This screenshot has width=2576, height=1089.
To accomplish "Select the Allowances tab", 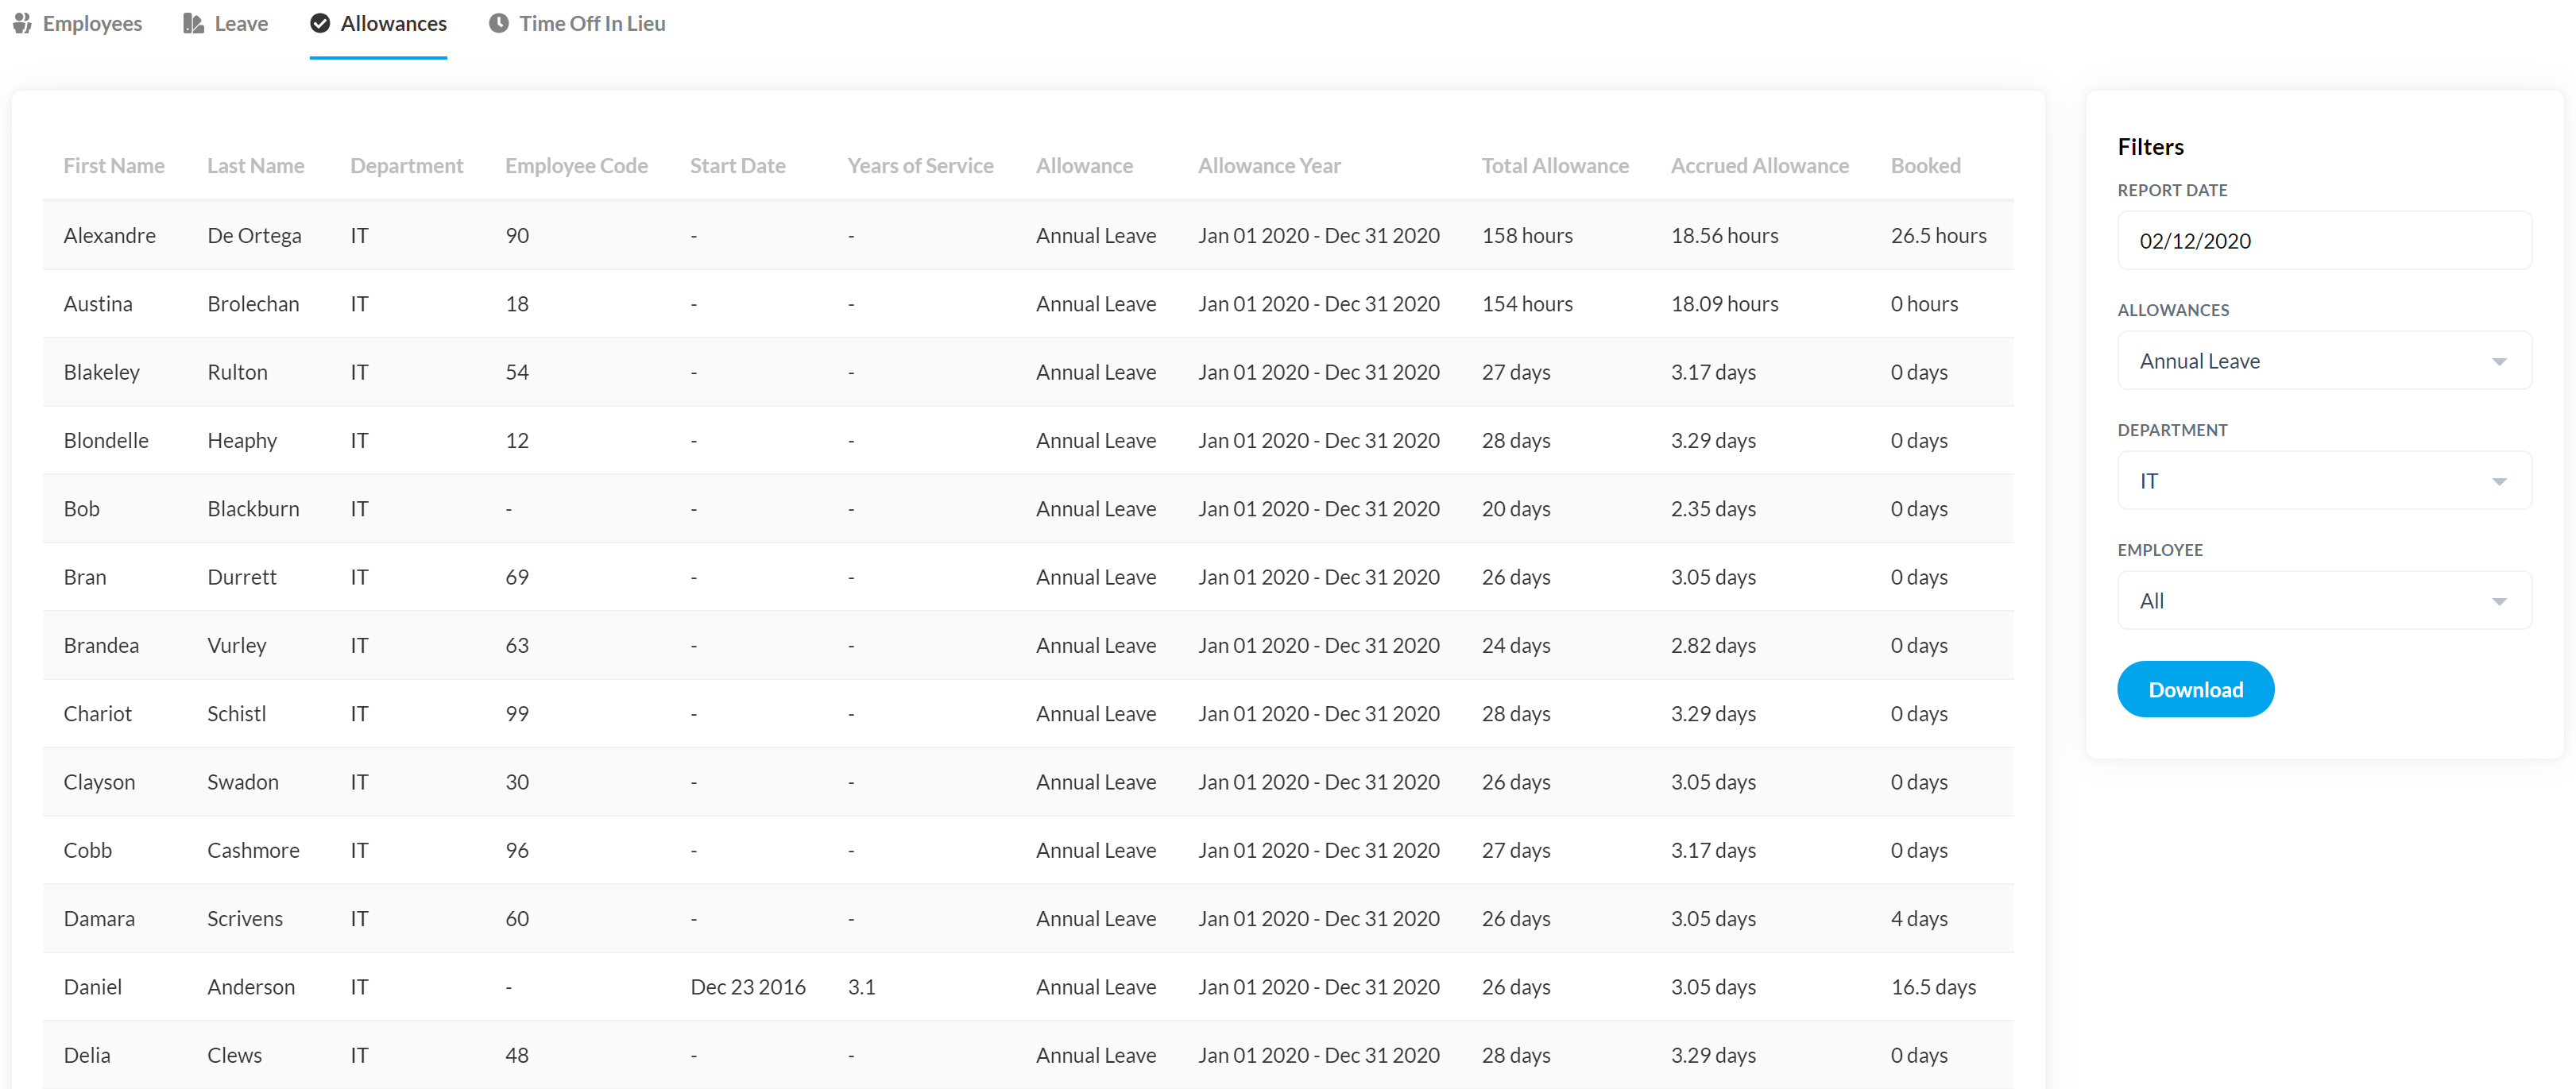I will (x=378, y=23).
